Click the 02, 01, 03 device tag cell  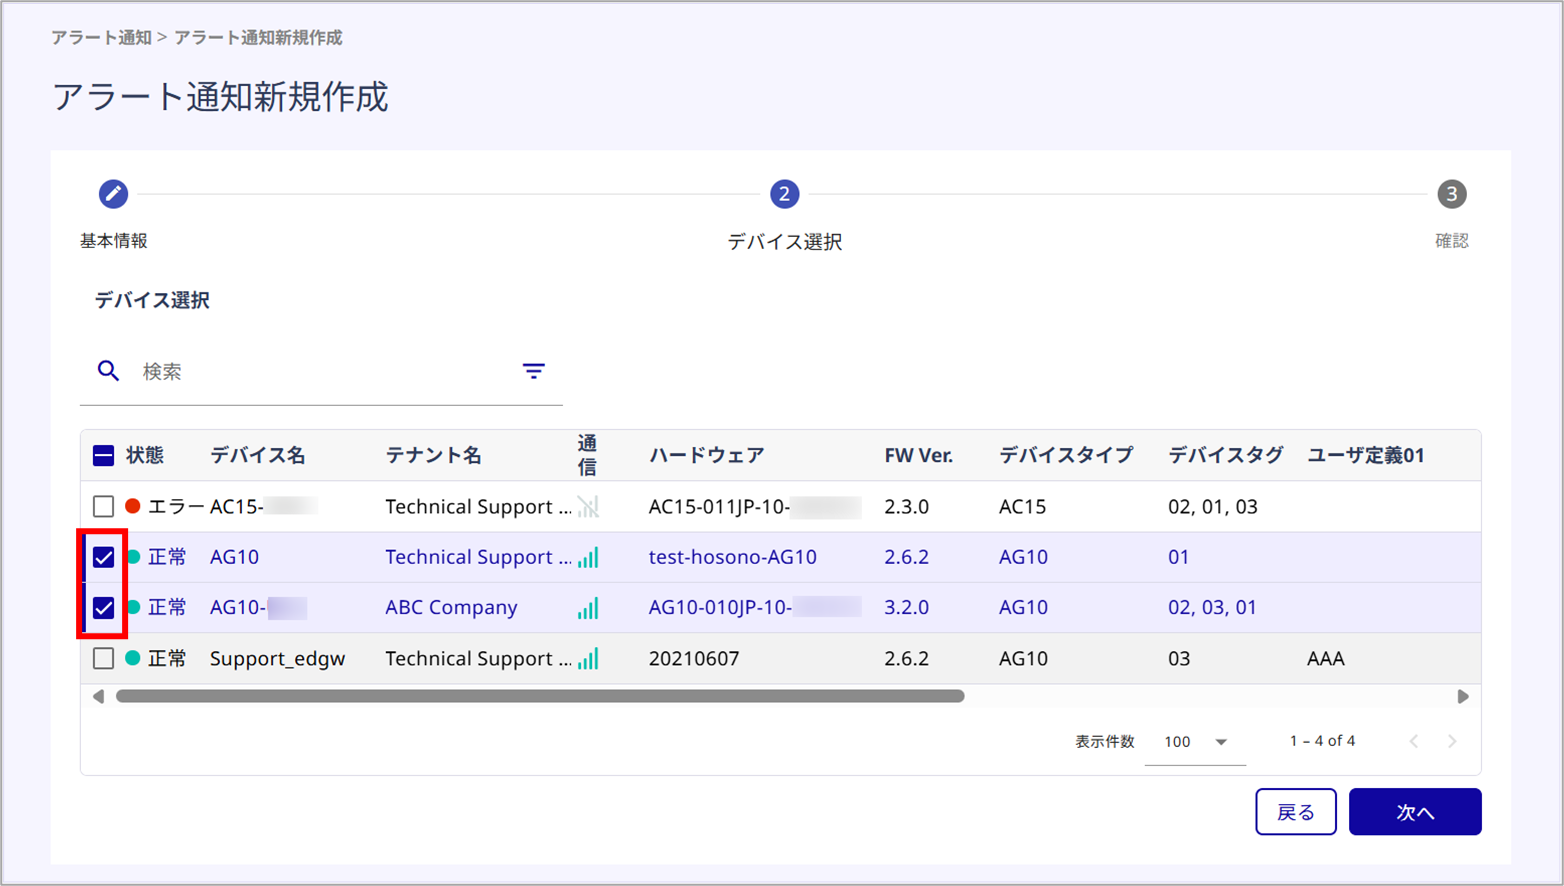click(1212, 507)
